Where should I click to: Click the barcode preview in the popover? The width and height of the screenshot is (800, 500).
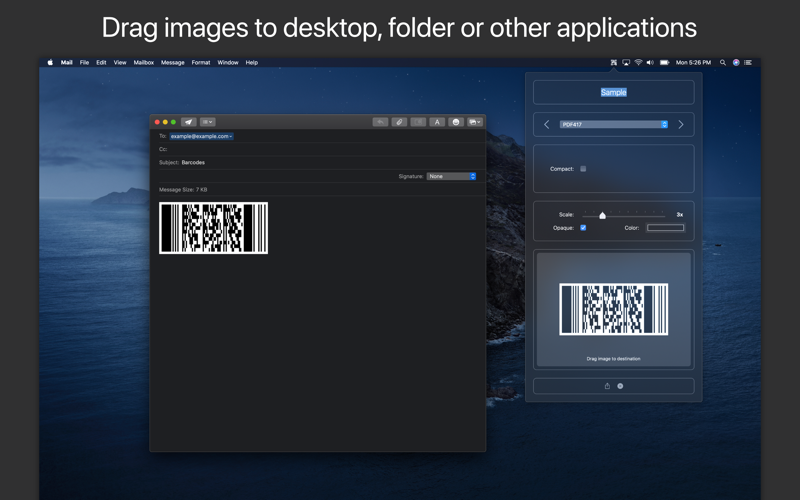(614, 309)
